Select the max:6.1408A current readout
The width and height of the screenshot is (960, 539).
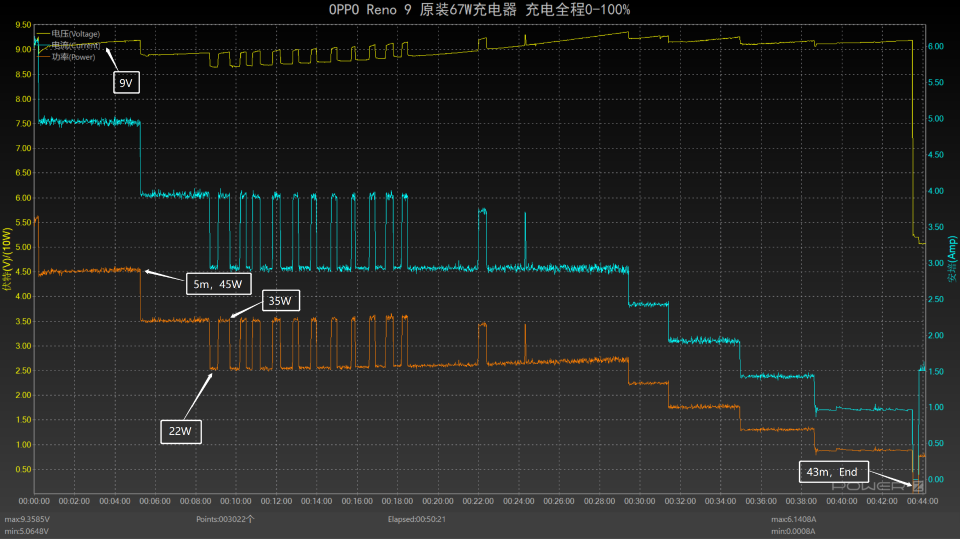tap(793, 519)
